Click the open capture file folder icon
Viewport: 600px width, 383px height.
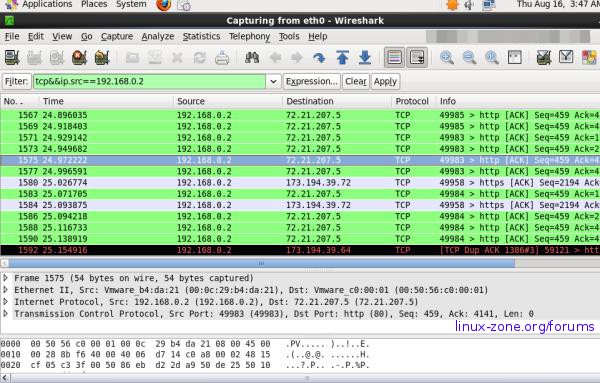point(132,58)
